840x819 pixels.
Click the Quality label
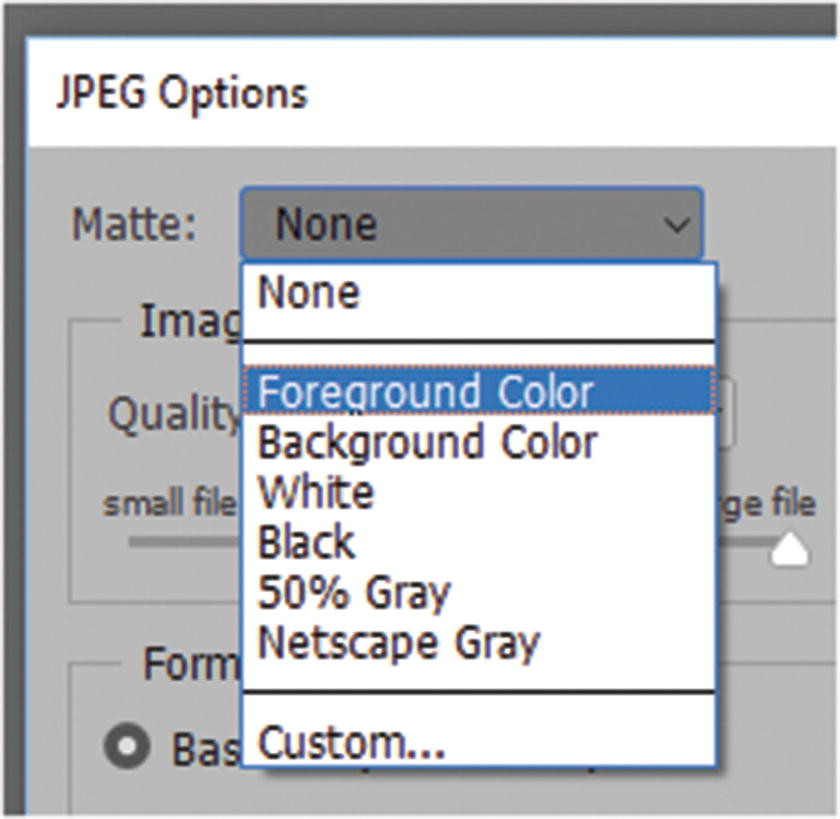pos(170,413)
